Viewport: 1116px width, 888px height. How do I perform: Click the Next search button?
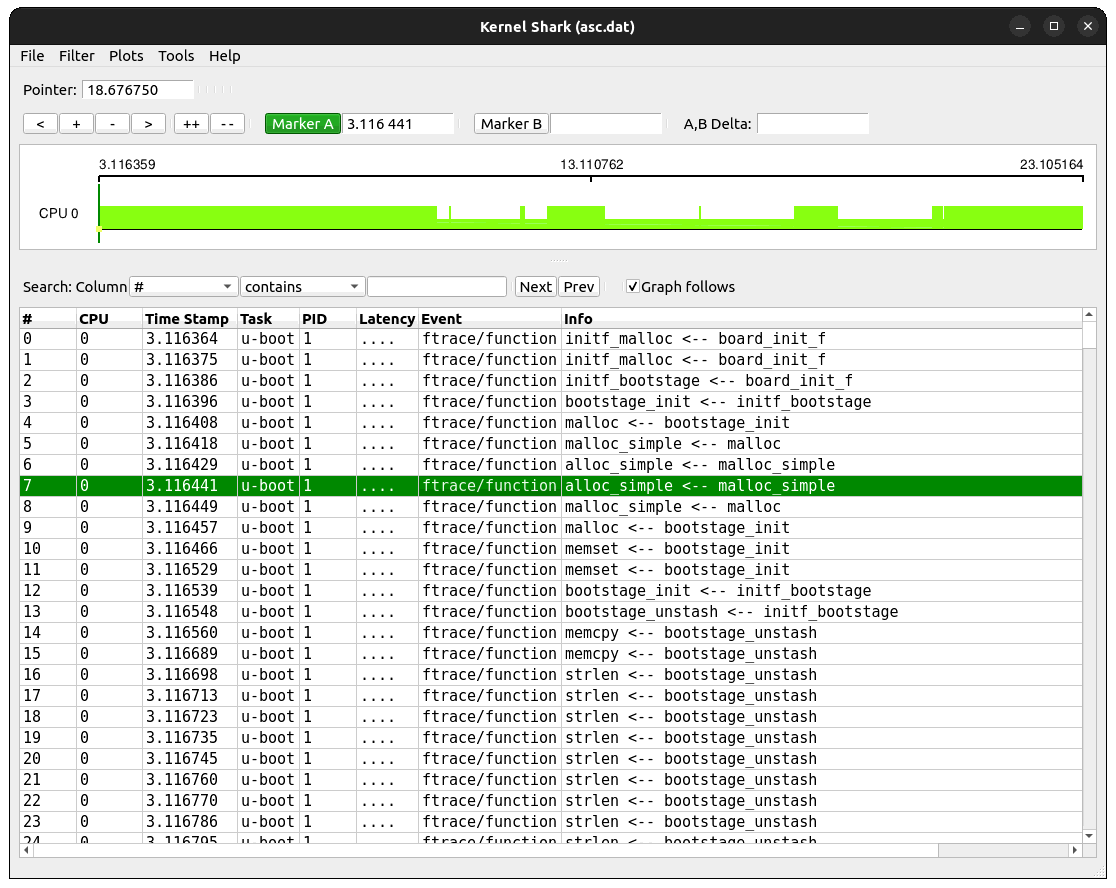(x=535, y=287)
